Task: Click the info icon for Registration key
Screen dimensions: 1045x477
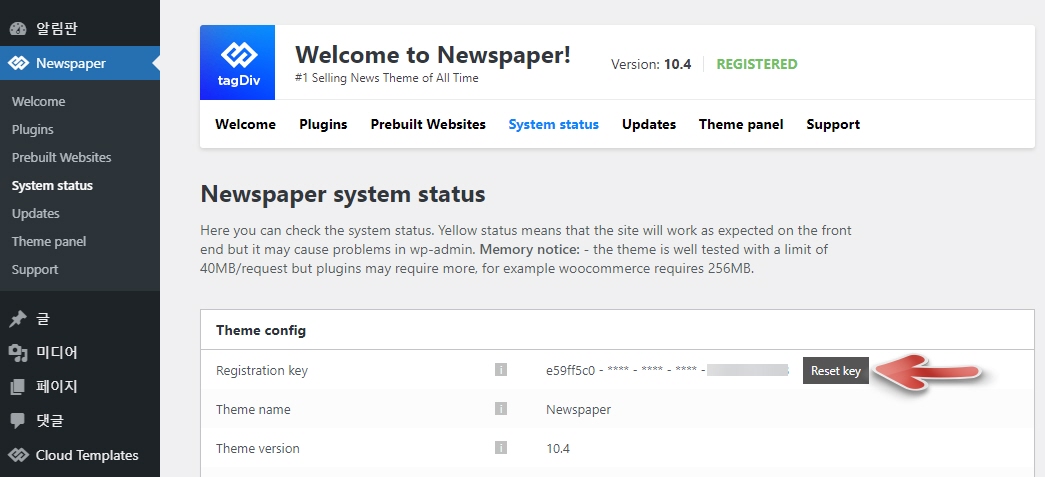Action: tap(501, 369)
